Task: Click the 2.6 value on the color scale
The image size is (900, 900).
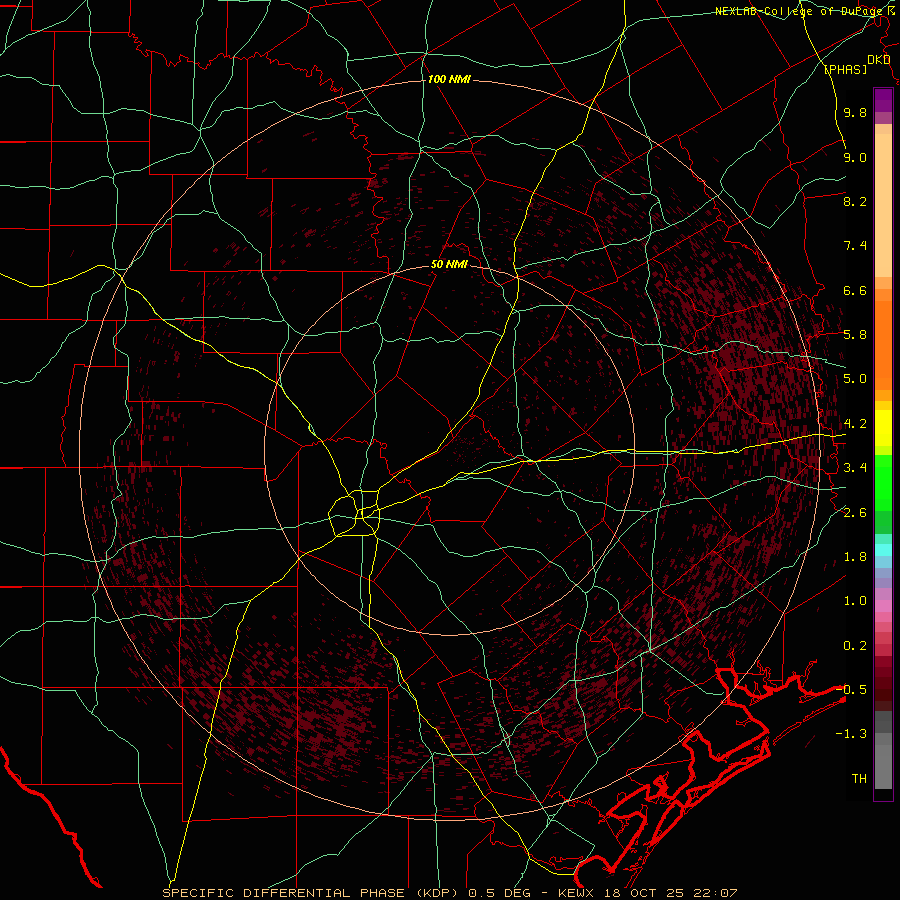Action: 855,513
